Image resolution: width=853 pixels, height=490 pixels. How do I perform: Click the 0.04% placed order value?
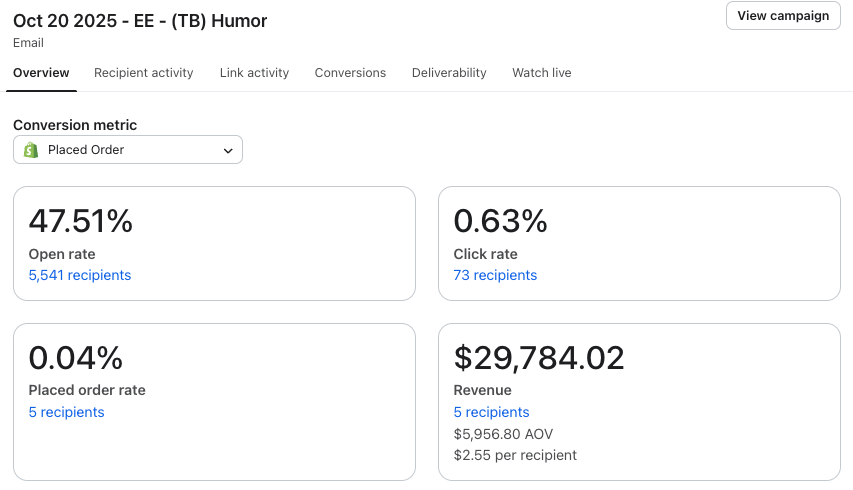coord(76,358)
